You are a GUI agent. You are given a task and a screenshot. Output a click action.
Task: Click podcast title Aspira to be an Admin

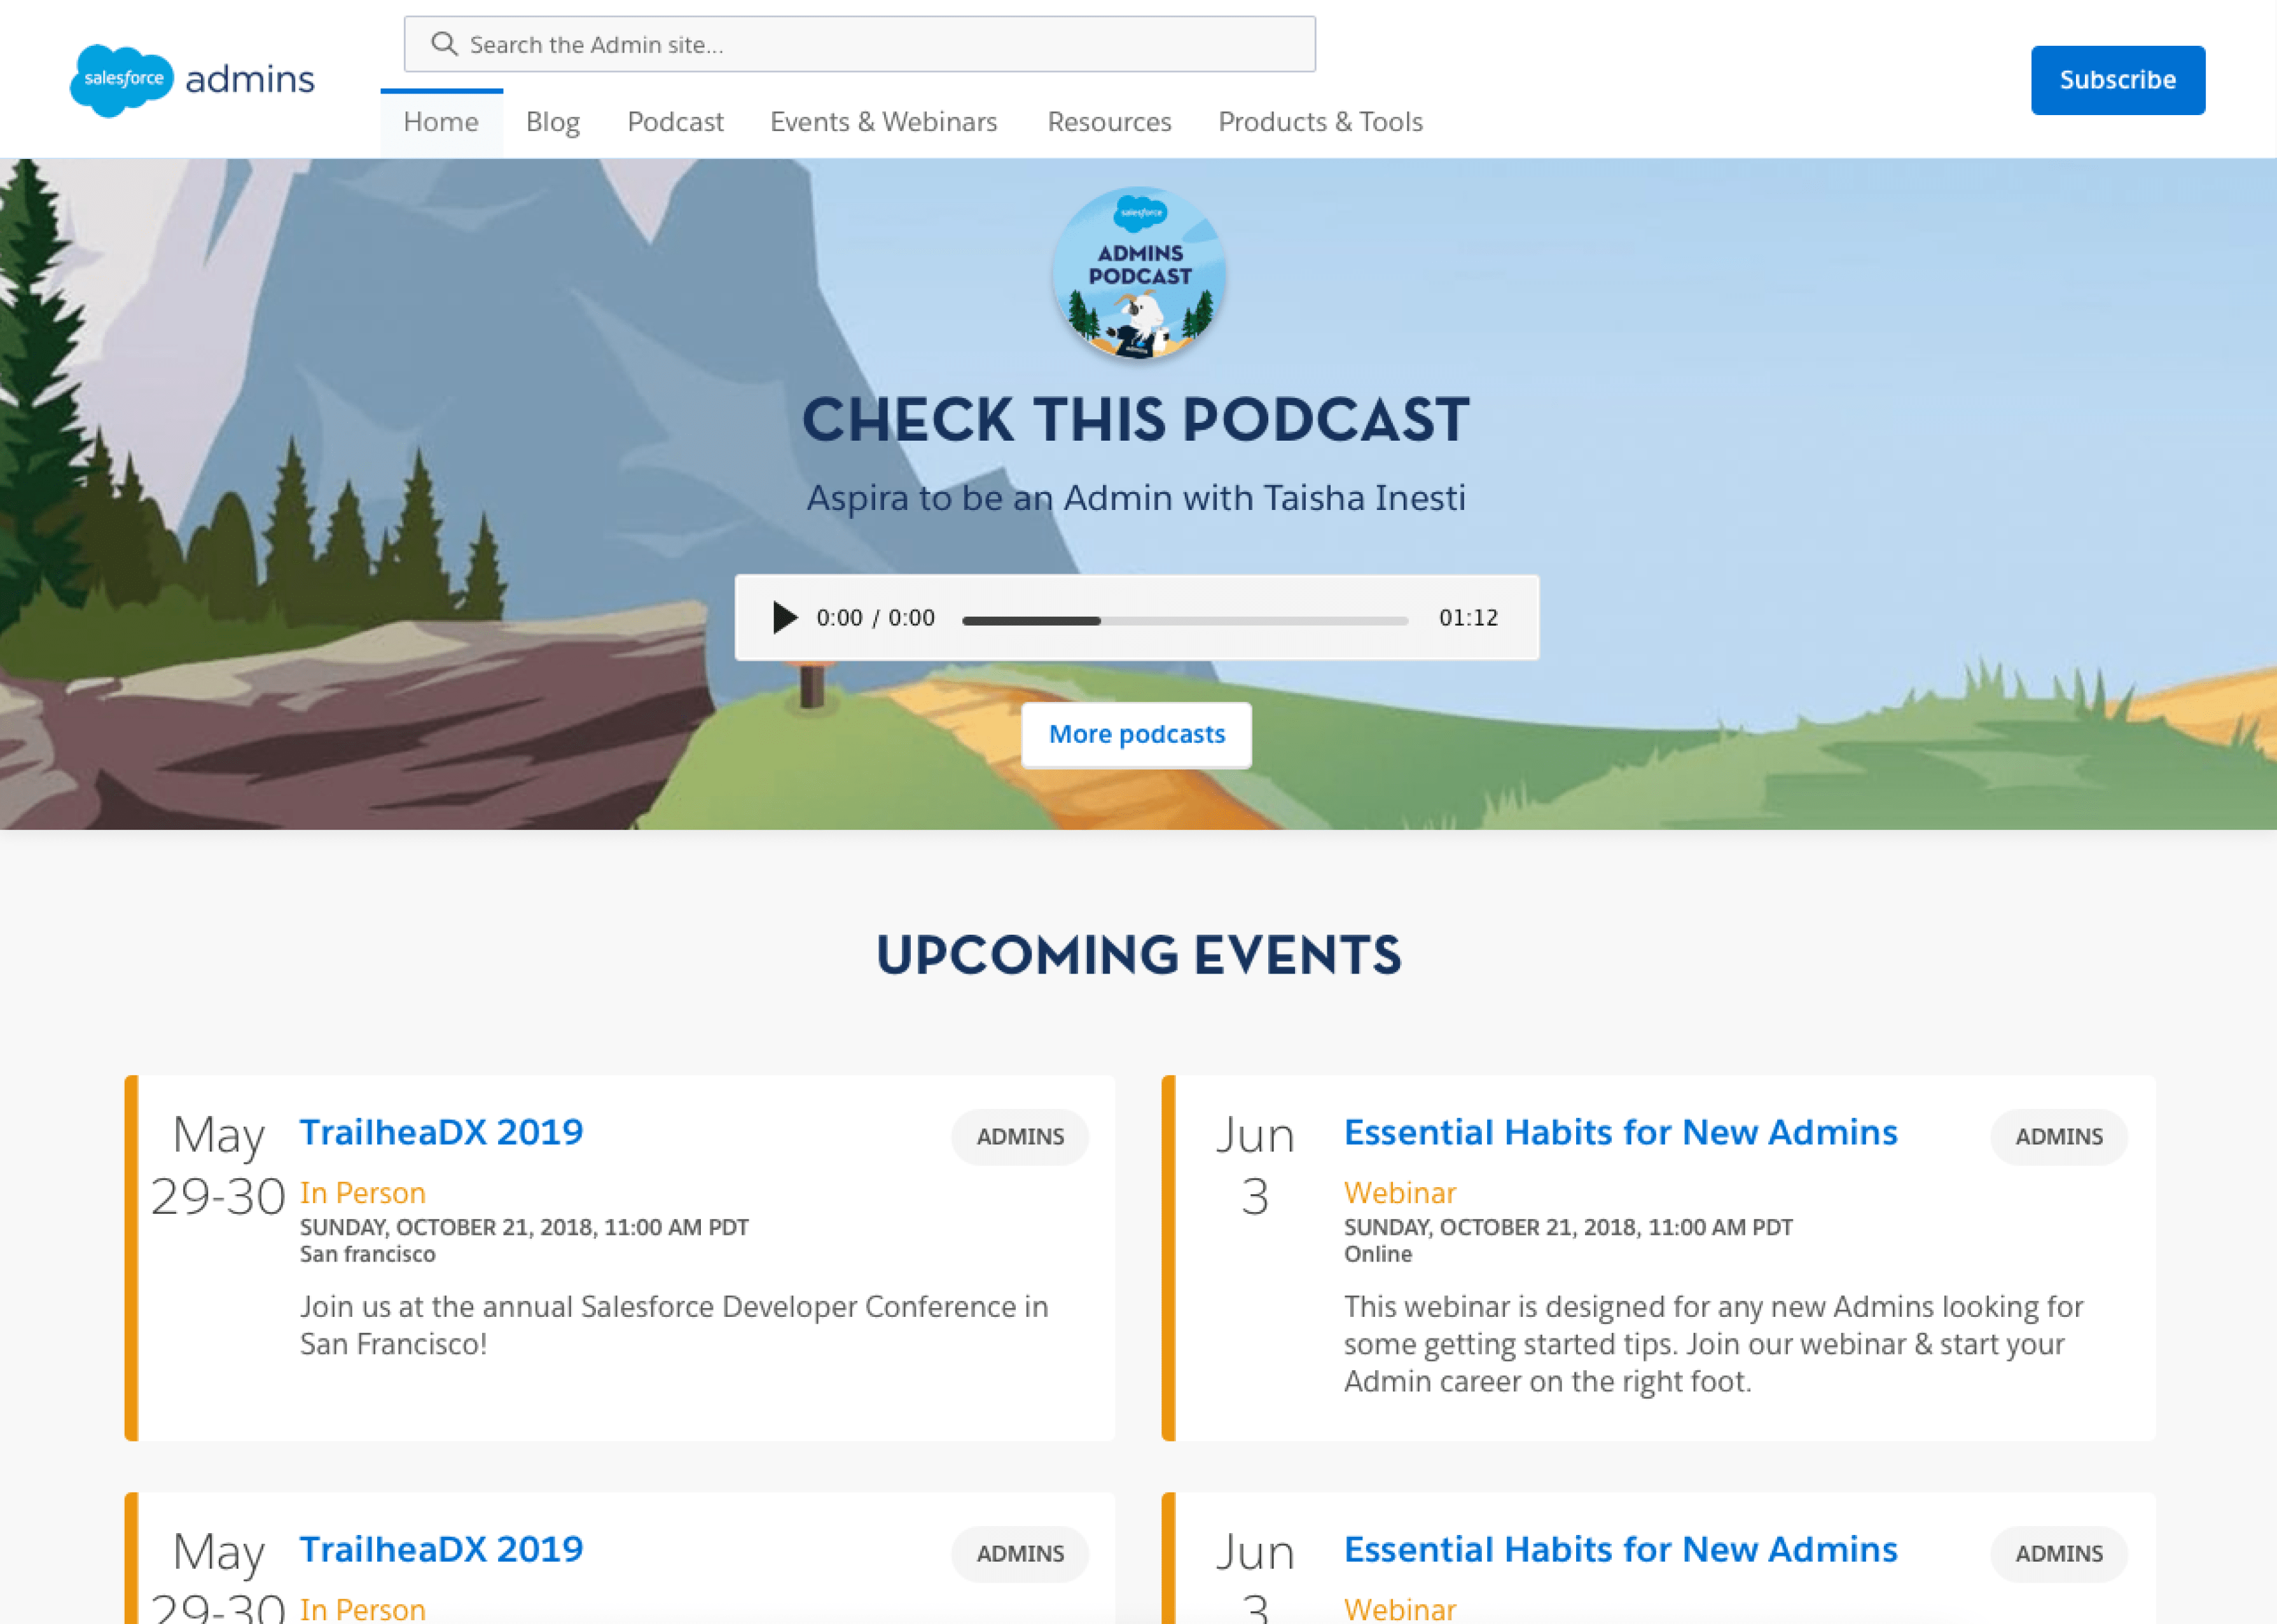coord(1136,498)
